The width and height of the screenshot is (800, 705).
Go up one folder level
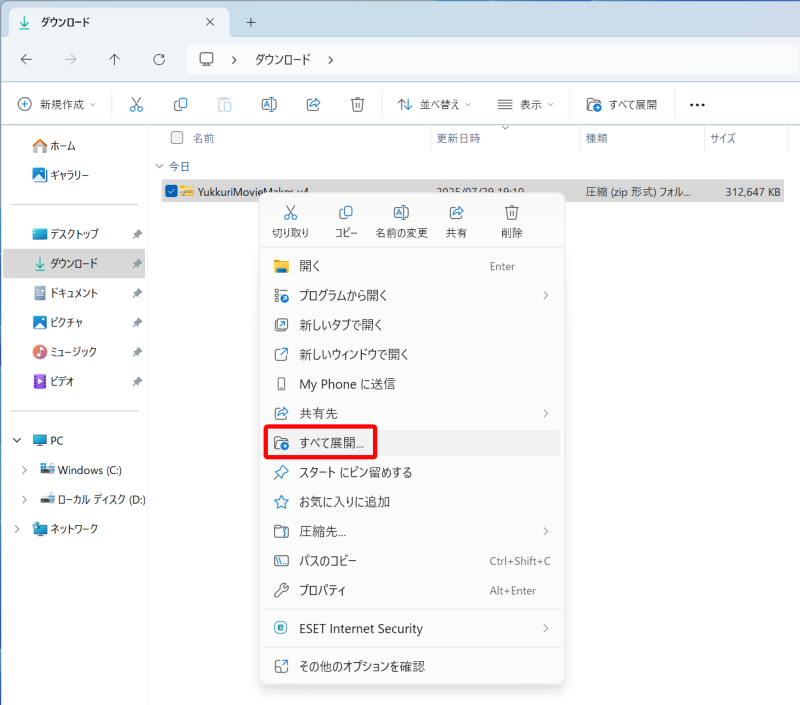click(x=114, y=60)
